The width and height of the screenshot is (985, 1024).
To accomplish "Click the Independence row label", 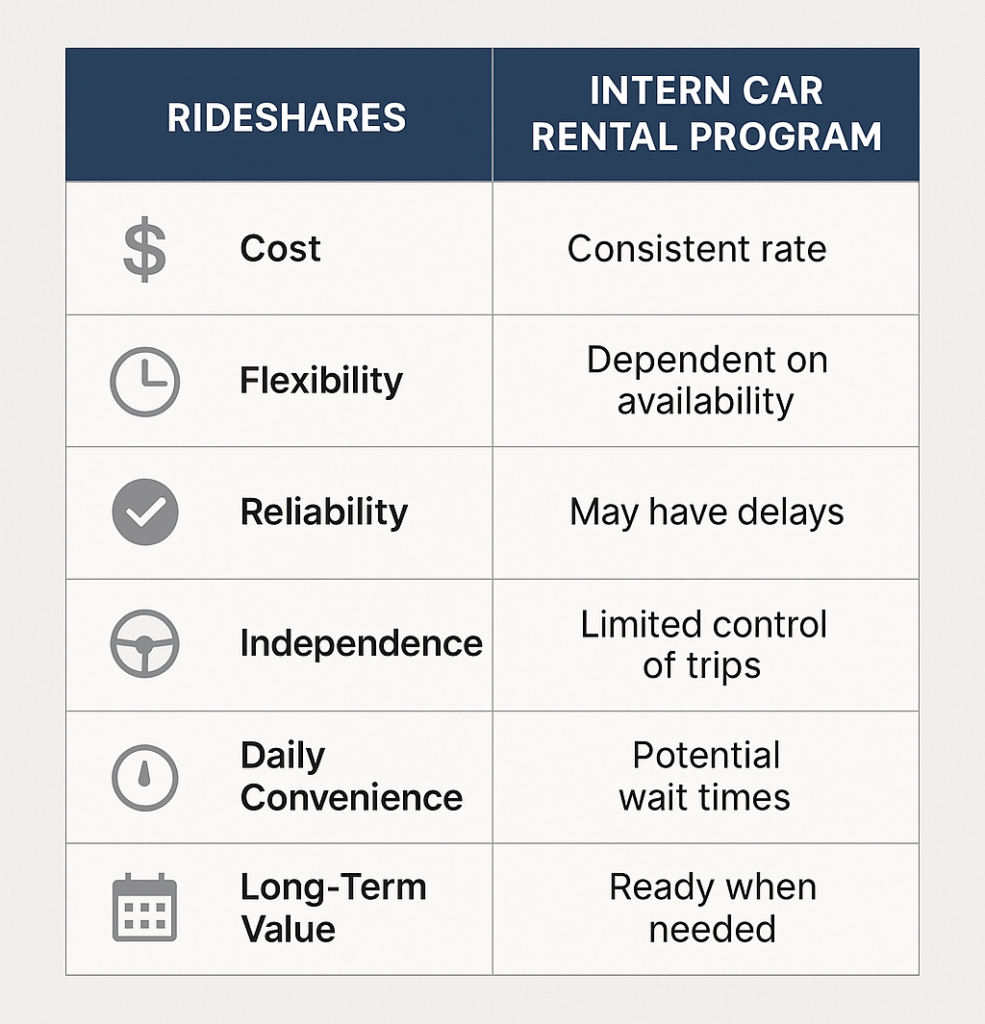I will tap(361, 643).
